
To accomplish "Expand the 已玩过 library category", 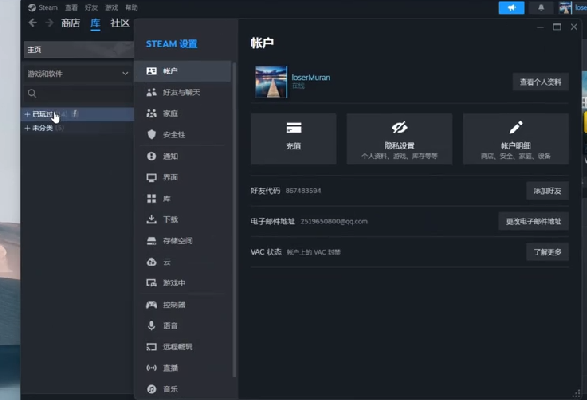I will pyautogui.click(x=27, y=114).
